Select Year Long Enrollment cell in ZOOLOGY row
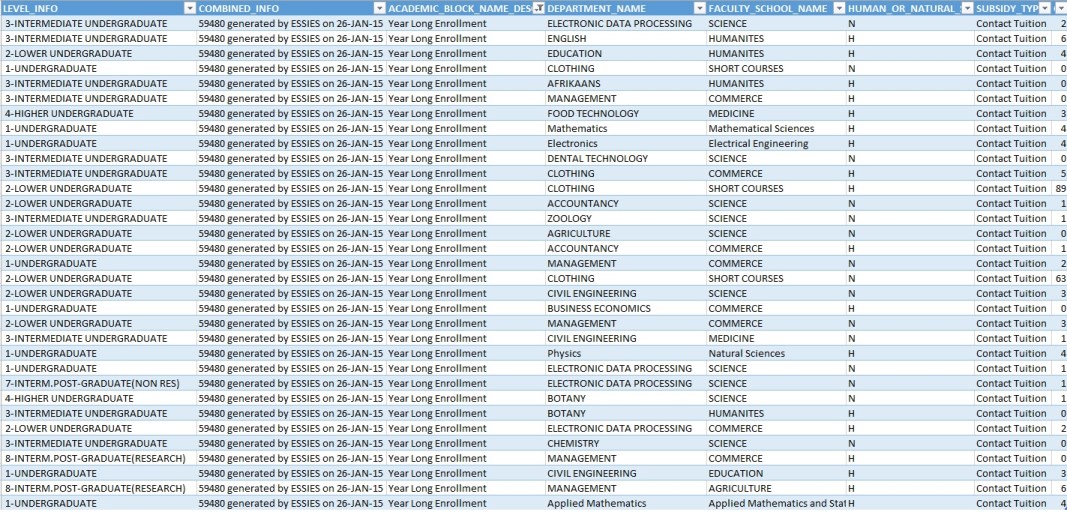This screenshot has width=1067, height=512. 465,219
